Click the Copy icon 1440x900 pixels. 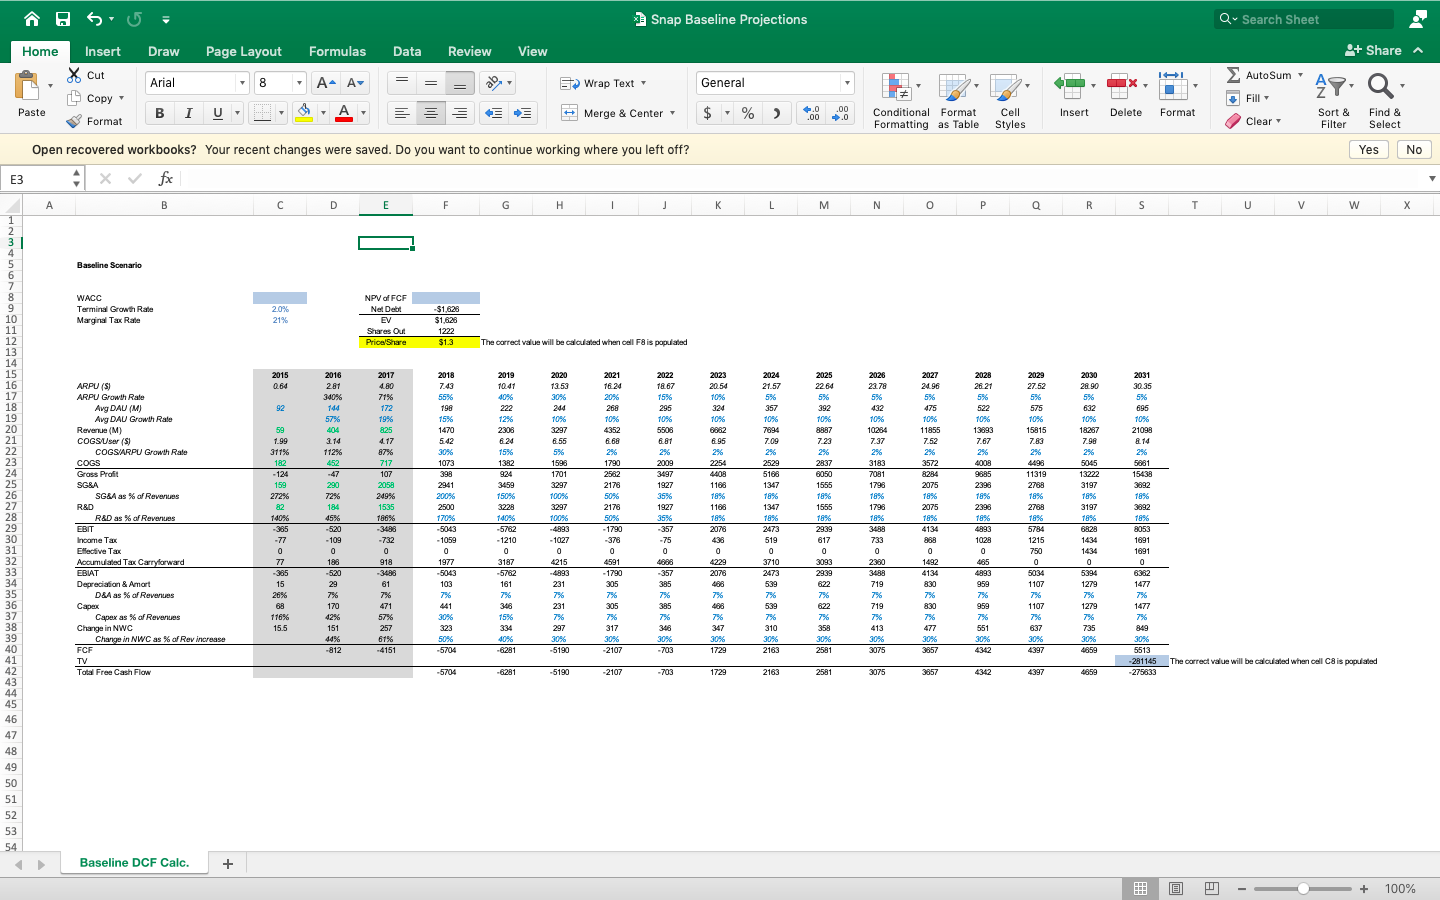coord(74,98)
